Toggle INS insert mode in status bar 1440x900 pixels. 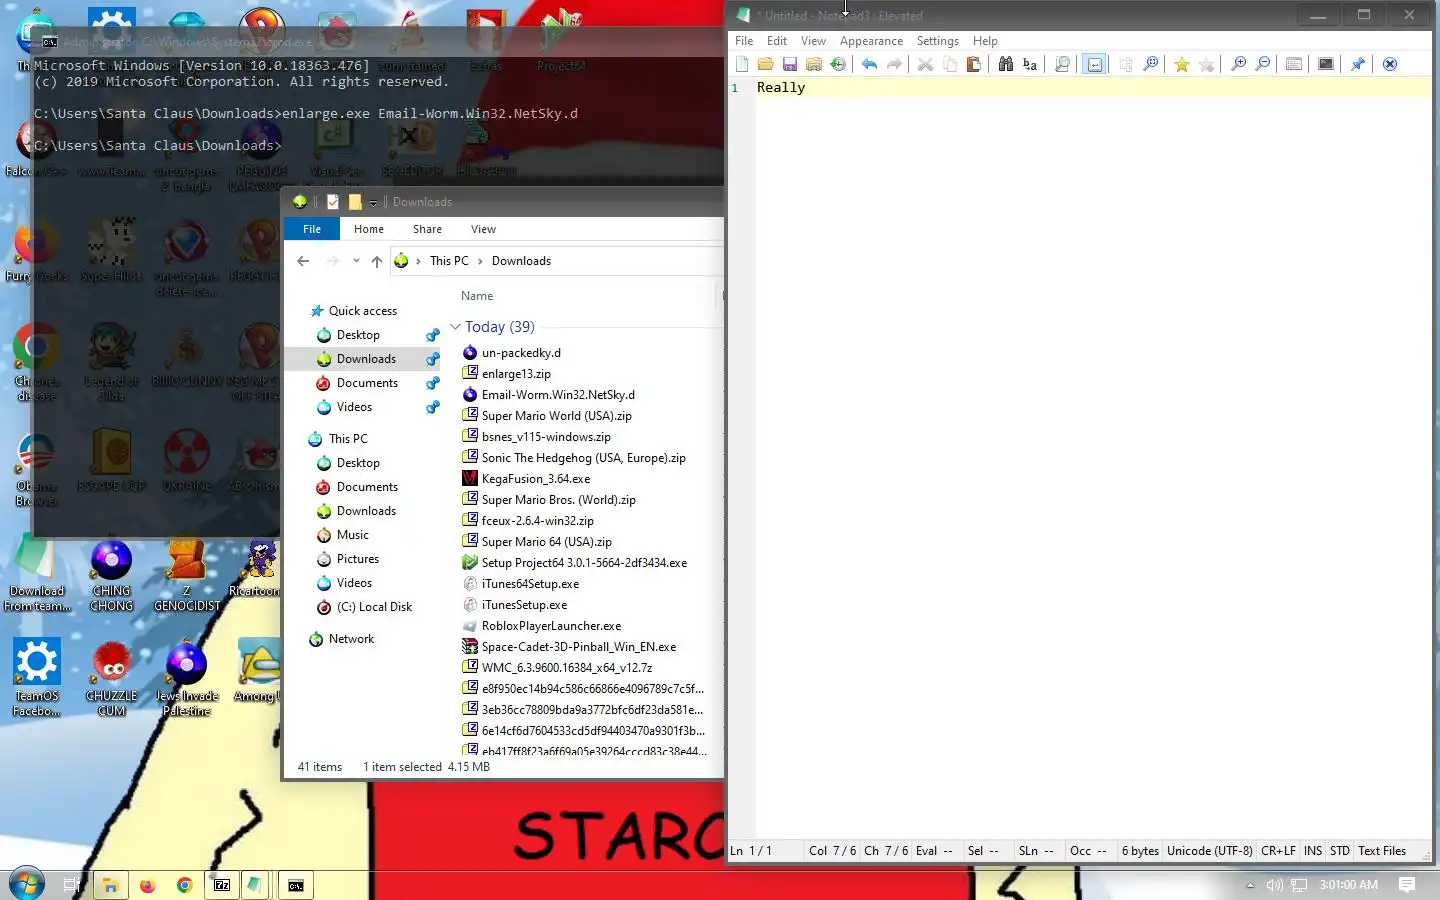click(x=1312, y=851)
